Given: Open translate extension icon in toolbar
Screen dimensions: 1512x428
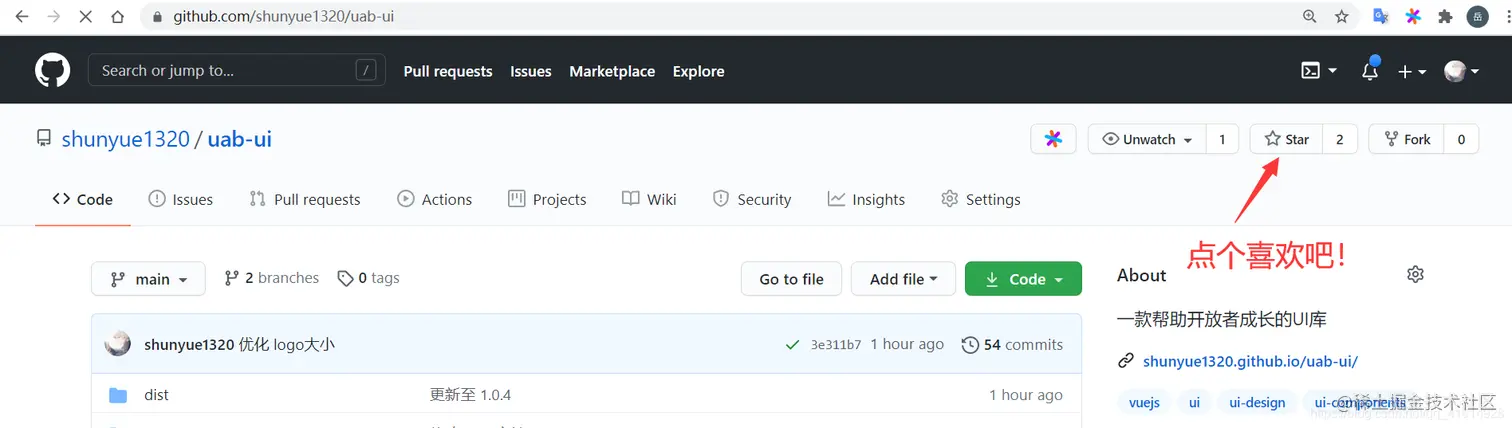Looking at the screenshot, I should coord(1381,17).
